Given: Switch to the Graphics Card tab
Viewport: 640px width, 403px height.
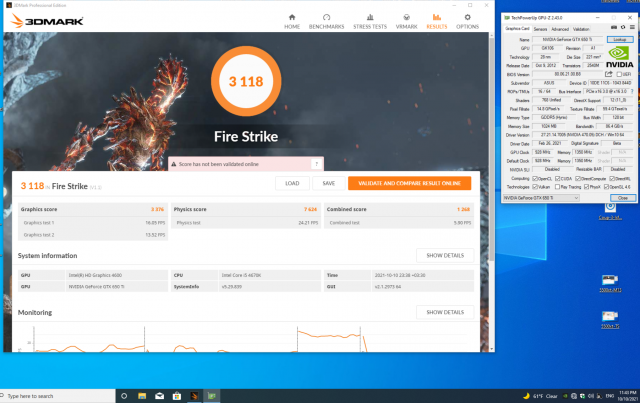Looking at the screenshot, I should 517,29.
